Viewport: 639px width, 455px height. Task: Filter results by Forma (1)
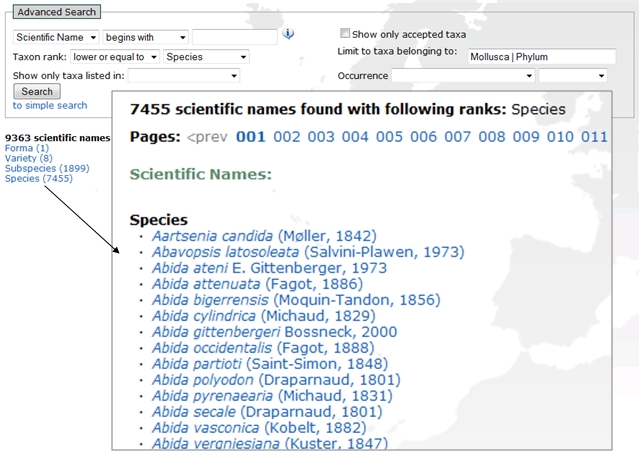point(26,148)
